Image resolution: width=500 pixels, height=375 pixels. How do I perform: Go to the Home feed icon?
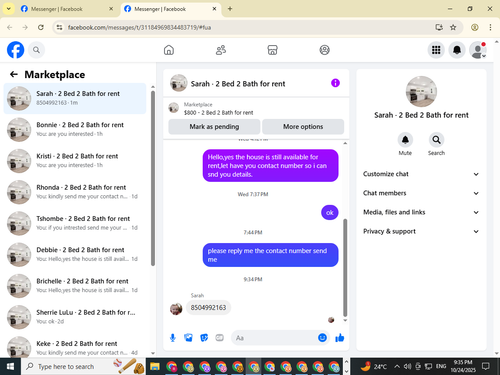click(x=169, y=50)
